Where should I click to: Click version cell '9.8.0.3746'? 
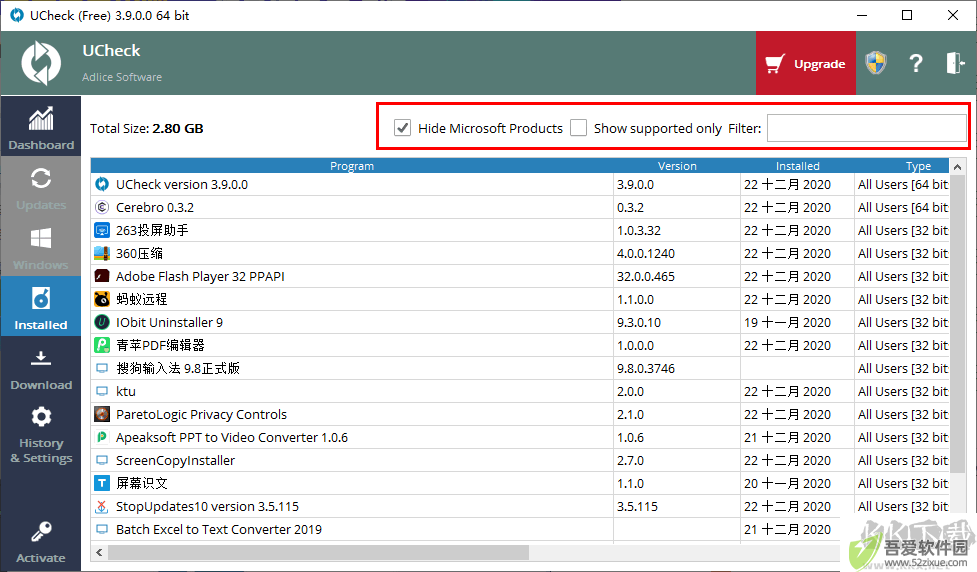[646, 368]
